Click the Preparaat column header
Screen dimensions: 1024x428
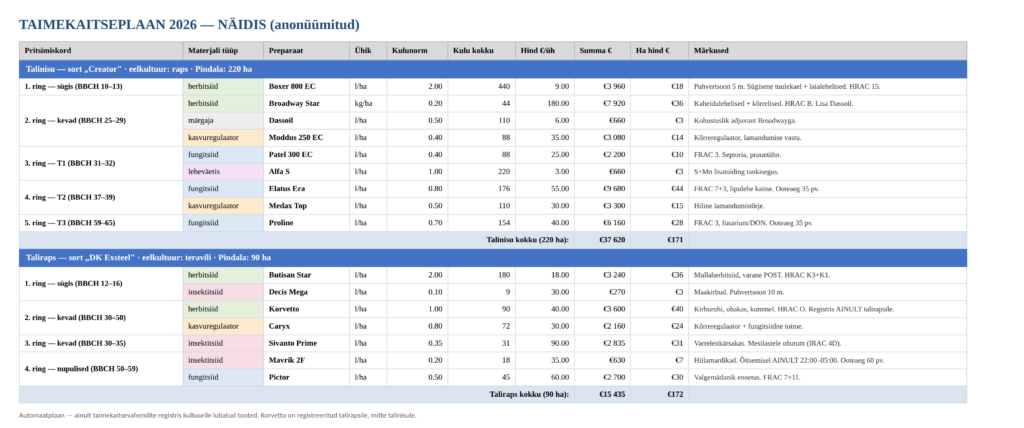click(x=306, y=50)
